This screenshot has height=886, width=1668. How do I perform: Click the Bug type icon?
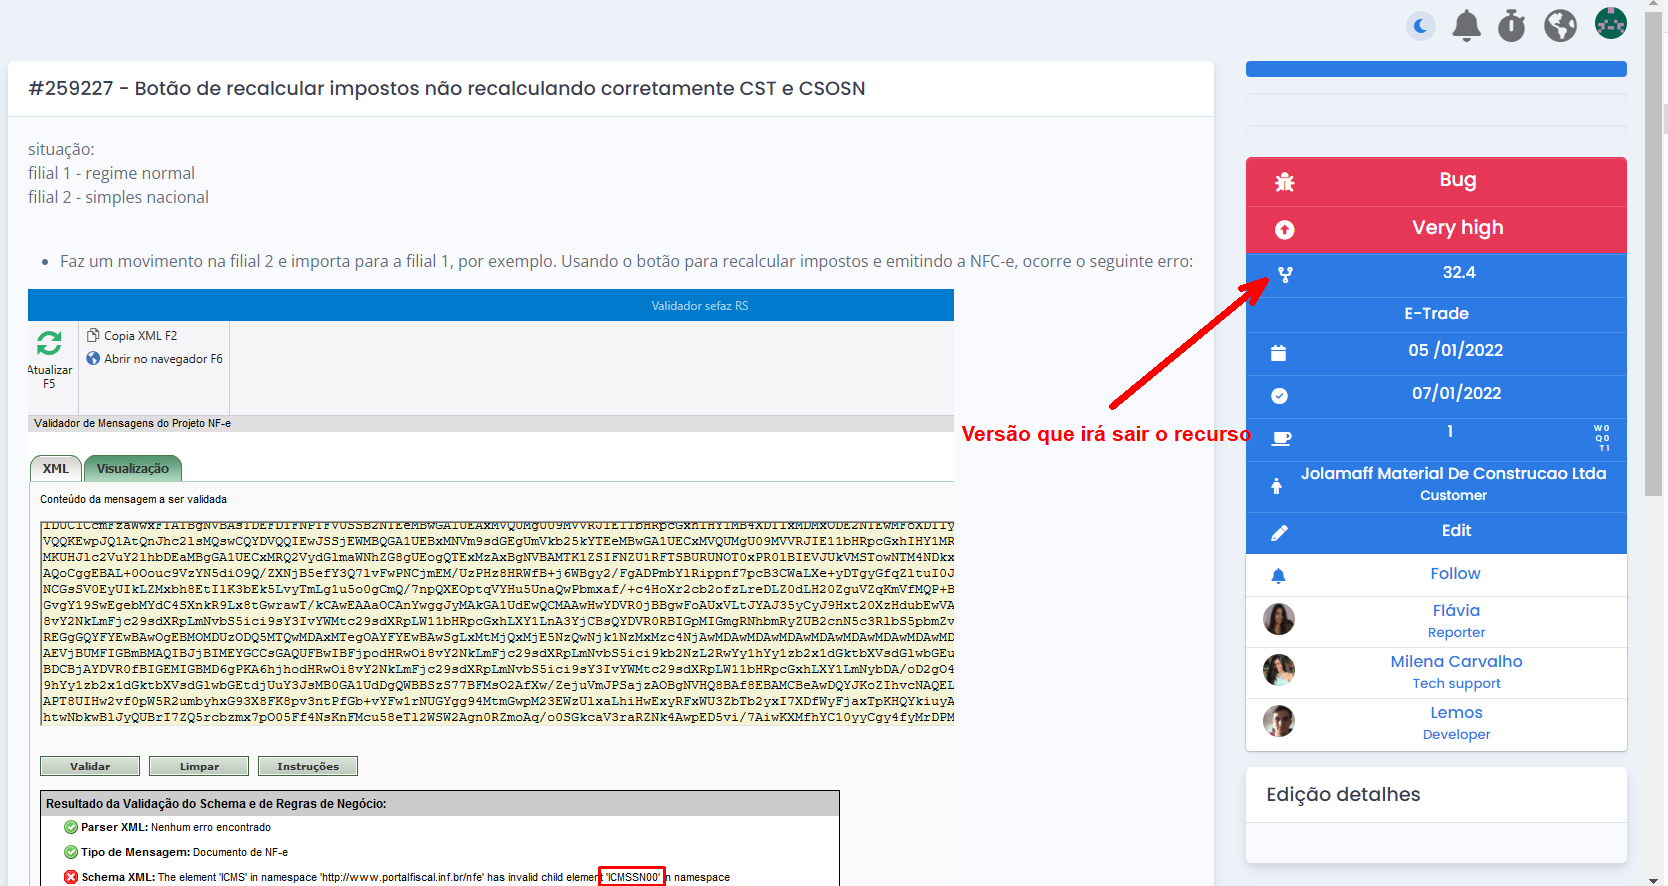1285,182
